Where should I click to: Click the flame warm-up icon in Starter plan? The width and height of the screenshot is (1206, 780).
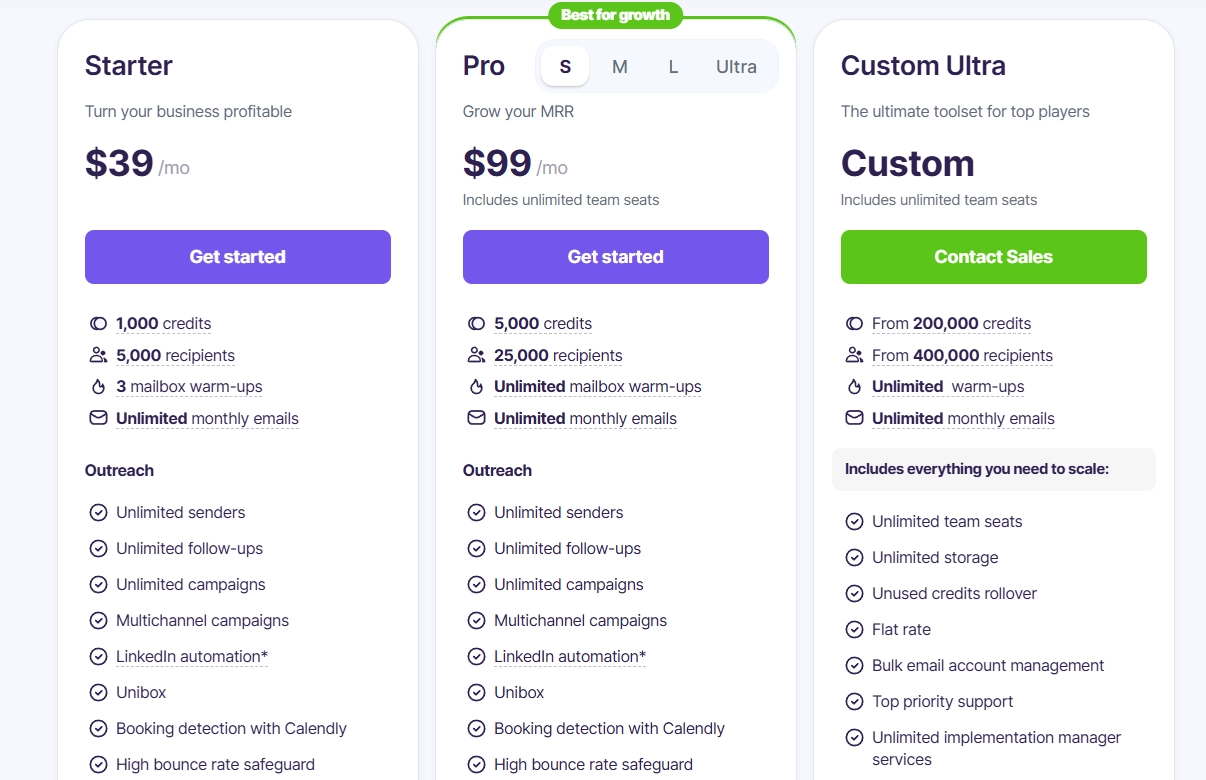click(98, 386)
